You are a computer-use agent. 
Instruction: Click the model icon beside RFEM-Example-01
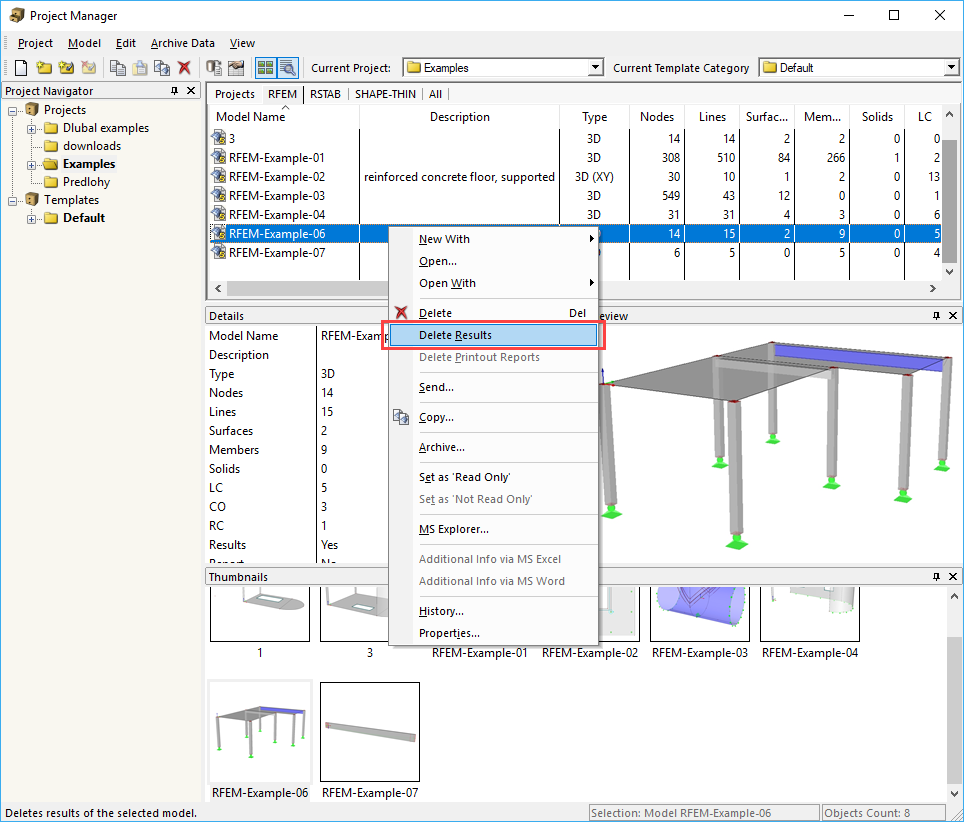219,157
